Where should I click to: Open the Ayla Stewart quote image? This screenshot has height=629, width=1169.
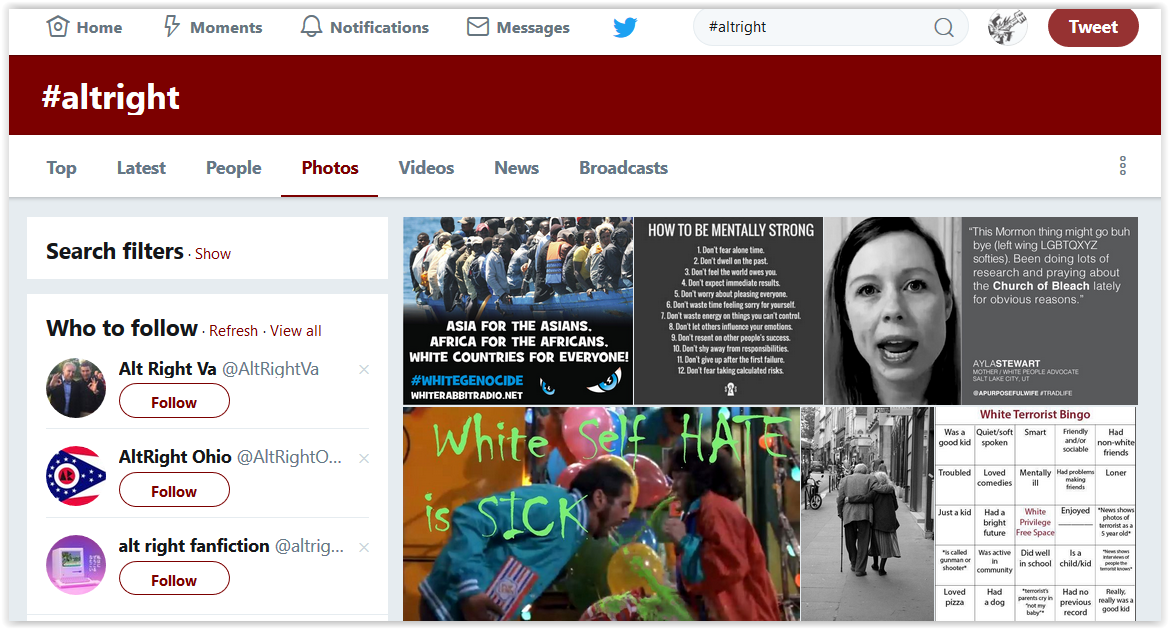(981, 311)
